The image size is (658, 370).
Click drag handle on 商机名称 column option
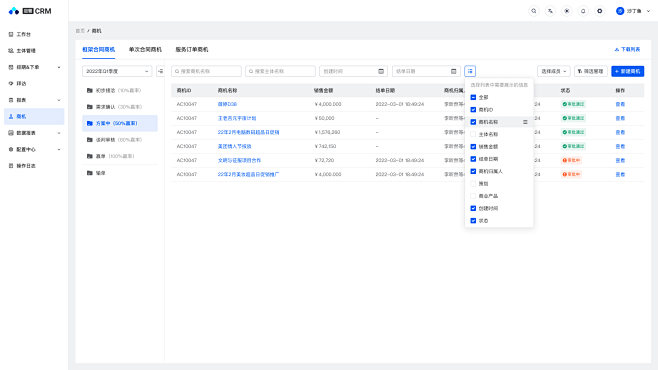pyautogui.click(x=525, y=122)
